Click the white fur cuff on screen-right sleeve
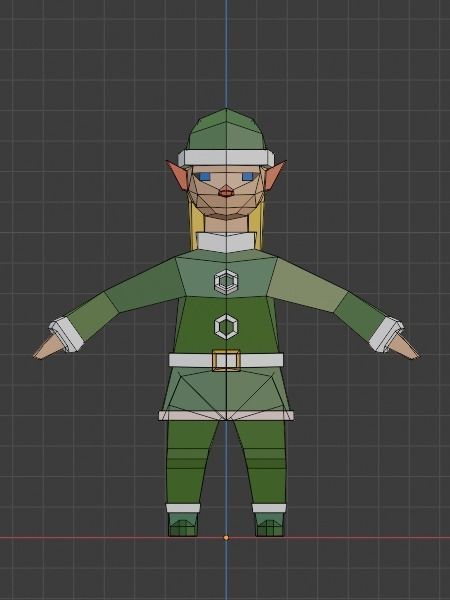 coord(386,334)
